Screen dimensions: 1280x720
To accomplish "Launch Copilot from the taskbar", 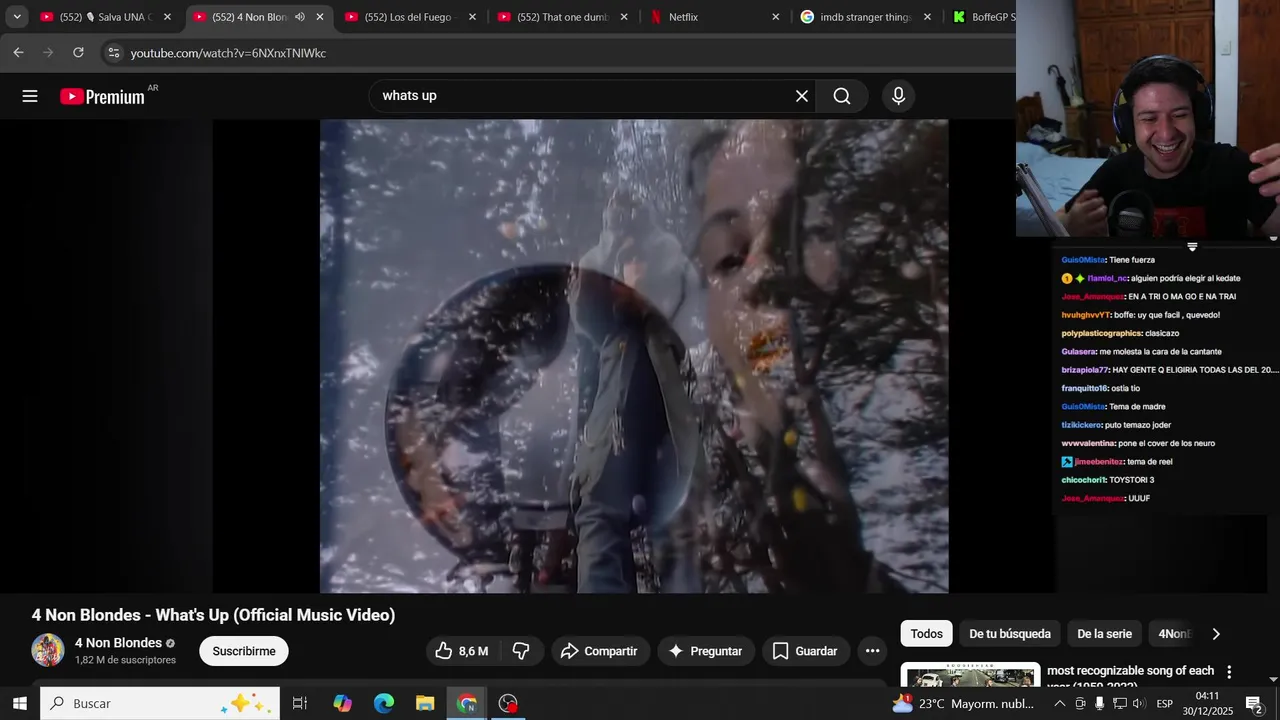I will pyautogui.click(x=342, y=703).
